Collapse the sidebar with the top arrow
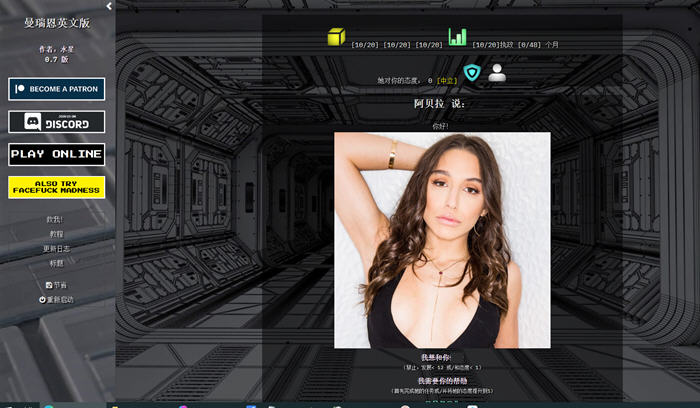Screen dimensions: 700x408 109,6
